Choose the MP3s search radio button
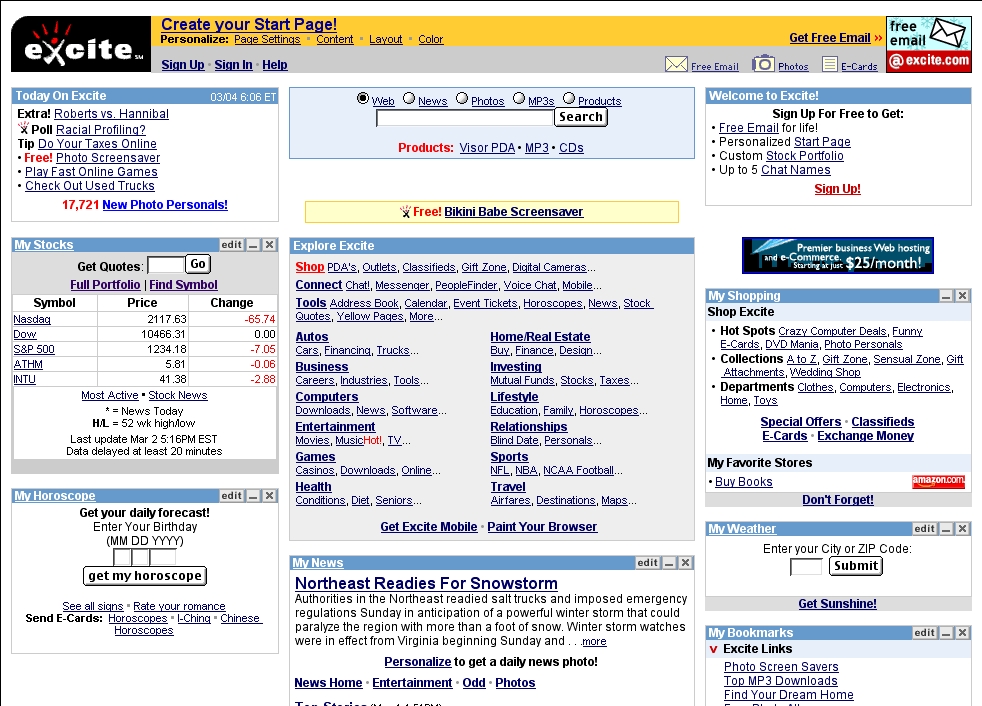Image resolution: width=982 pixels, height=706 pixels. click(x=519, y=99)
